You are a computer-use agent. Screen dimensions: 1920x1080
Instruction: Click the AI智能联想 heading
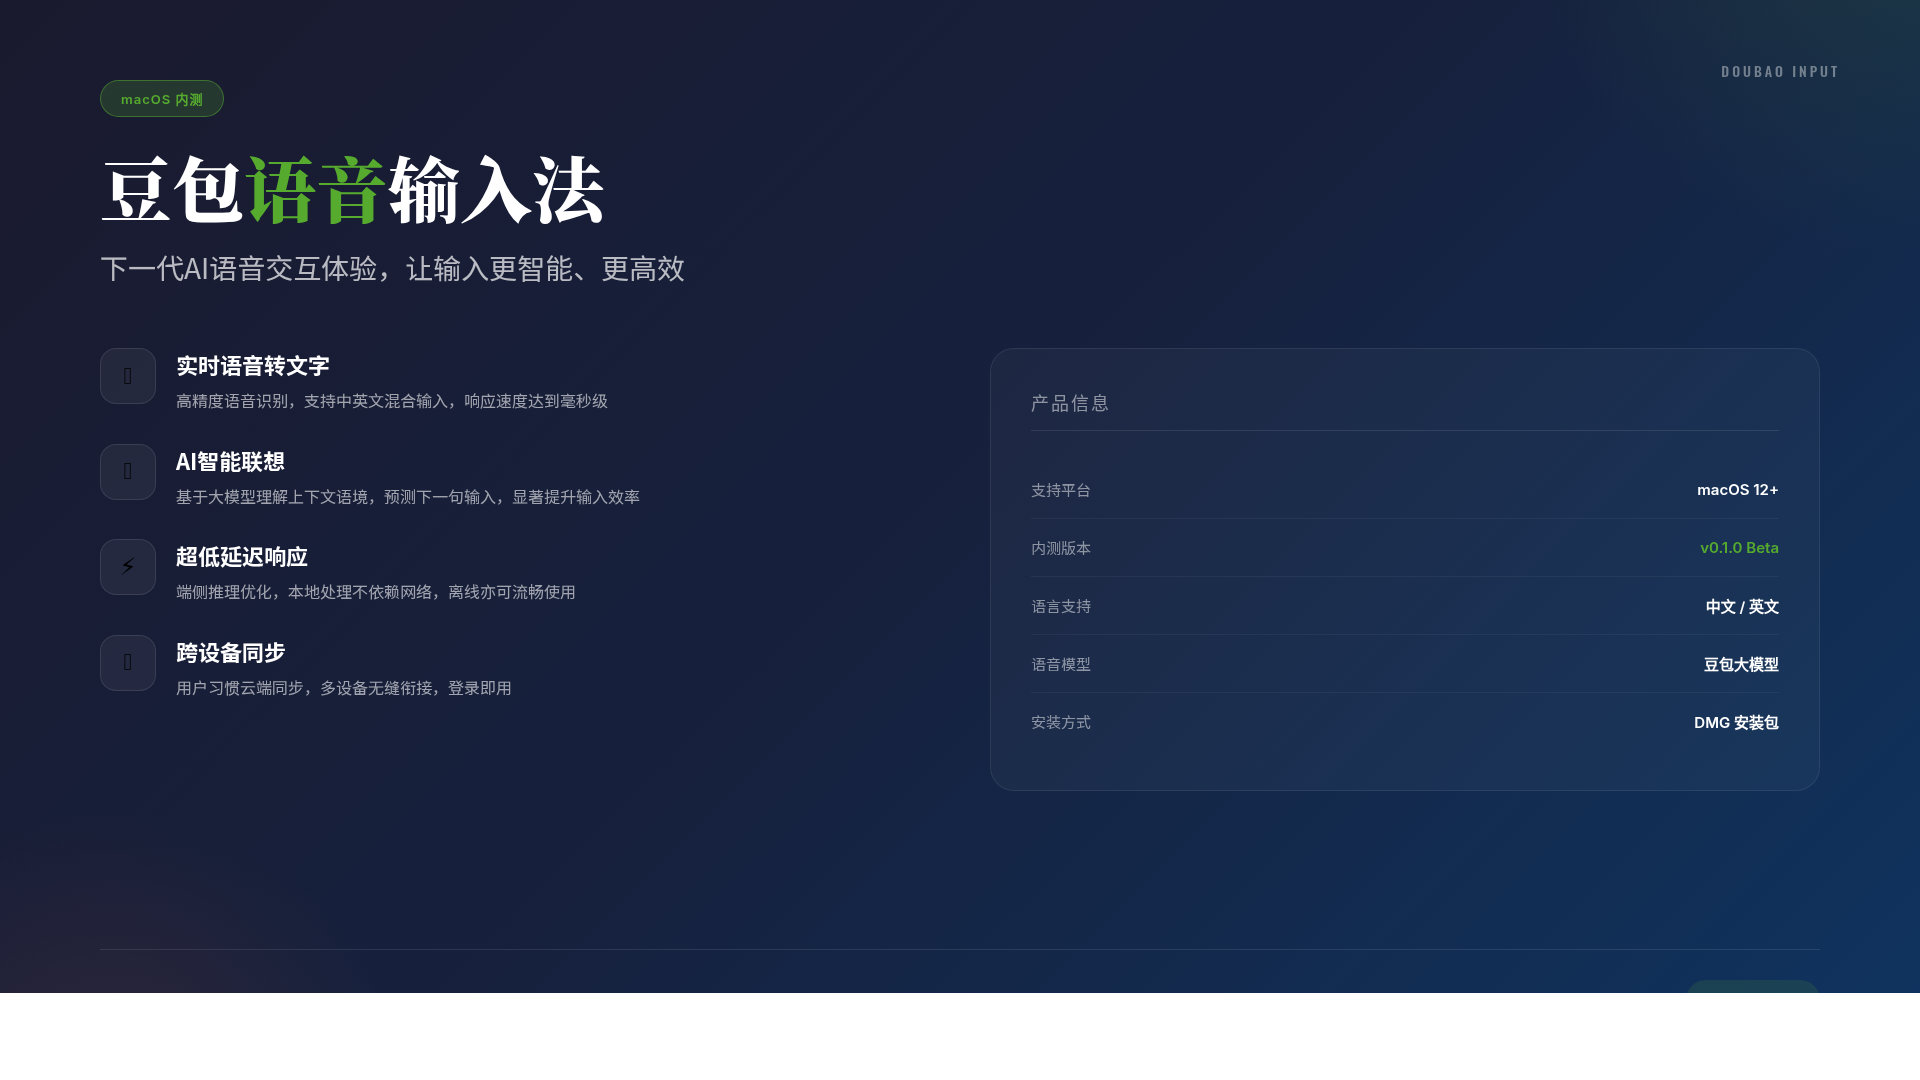[230, 462]
